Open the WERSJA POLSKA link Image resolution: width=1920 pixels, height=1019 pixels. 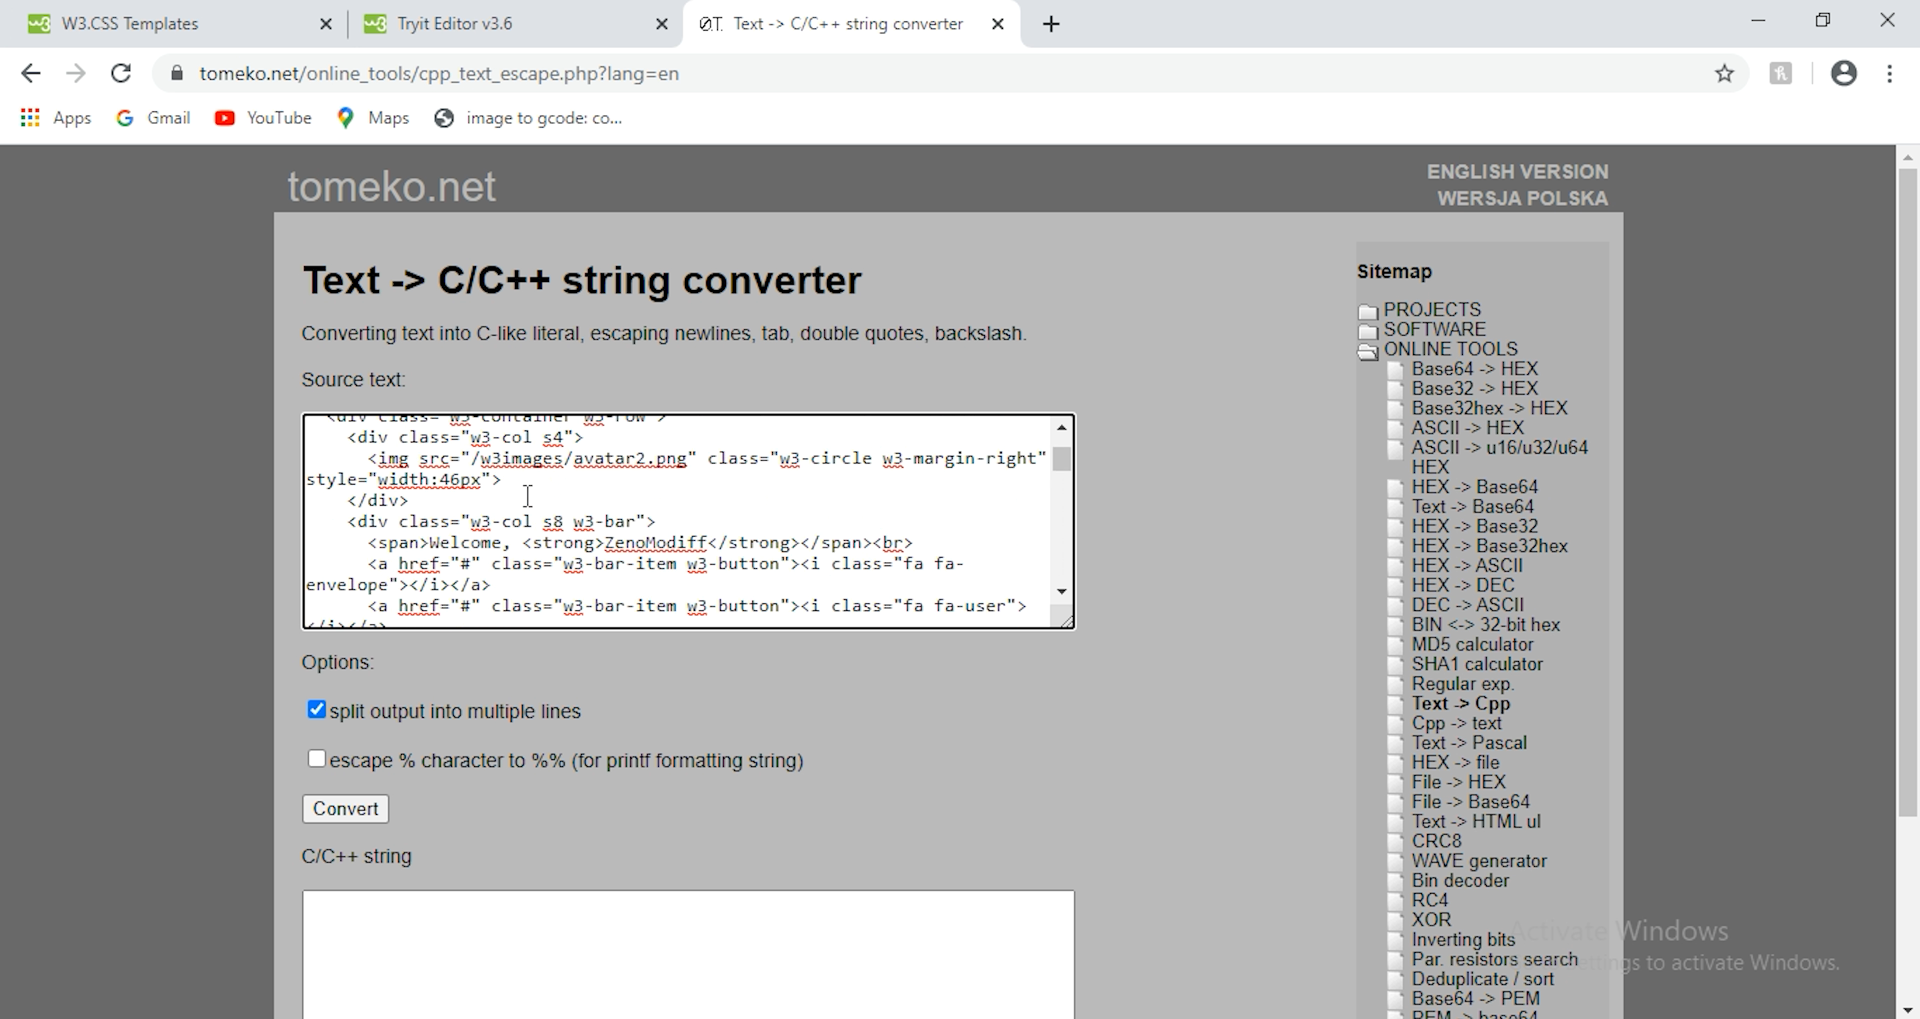(x=1523, y=198)
